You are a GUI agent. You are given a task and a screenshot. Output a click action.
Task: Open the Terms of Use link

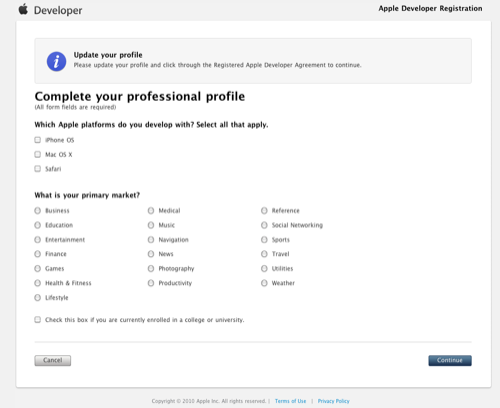(290, 401)
